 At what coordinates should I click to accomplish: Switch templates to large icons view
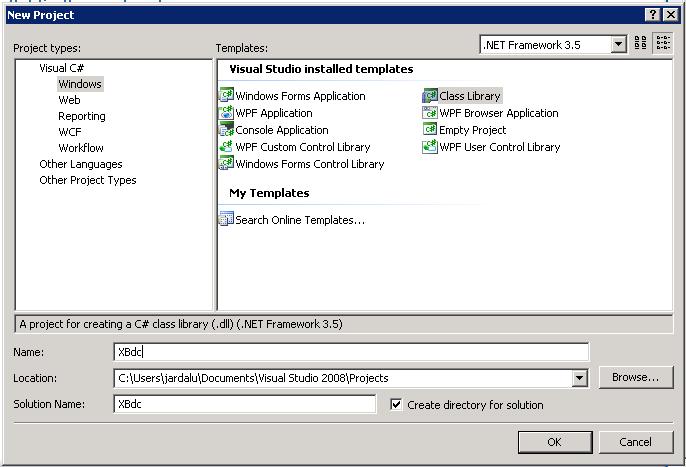[640, 43]
